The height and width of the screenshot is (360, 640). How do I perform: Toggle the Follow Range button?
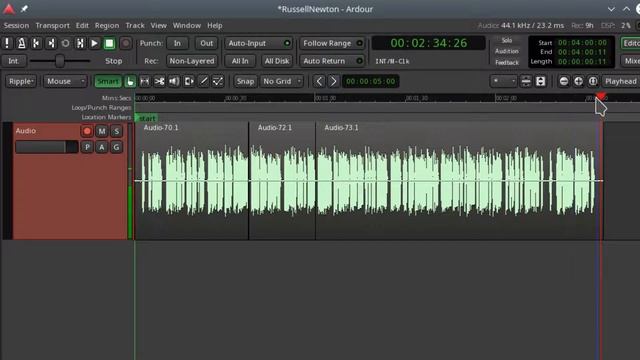(x=332, y=43)
